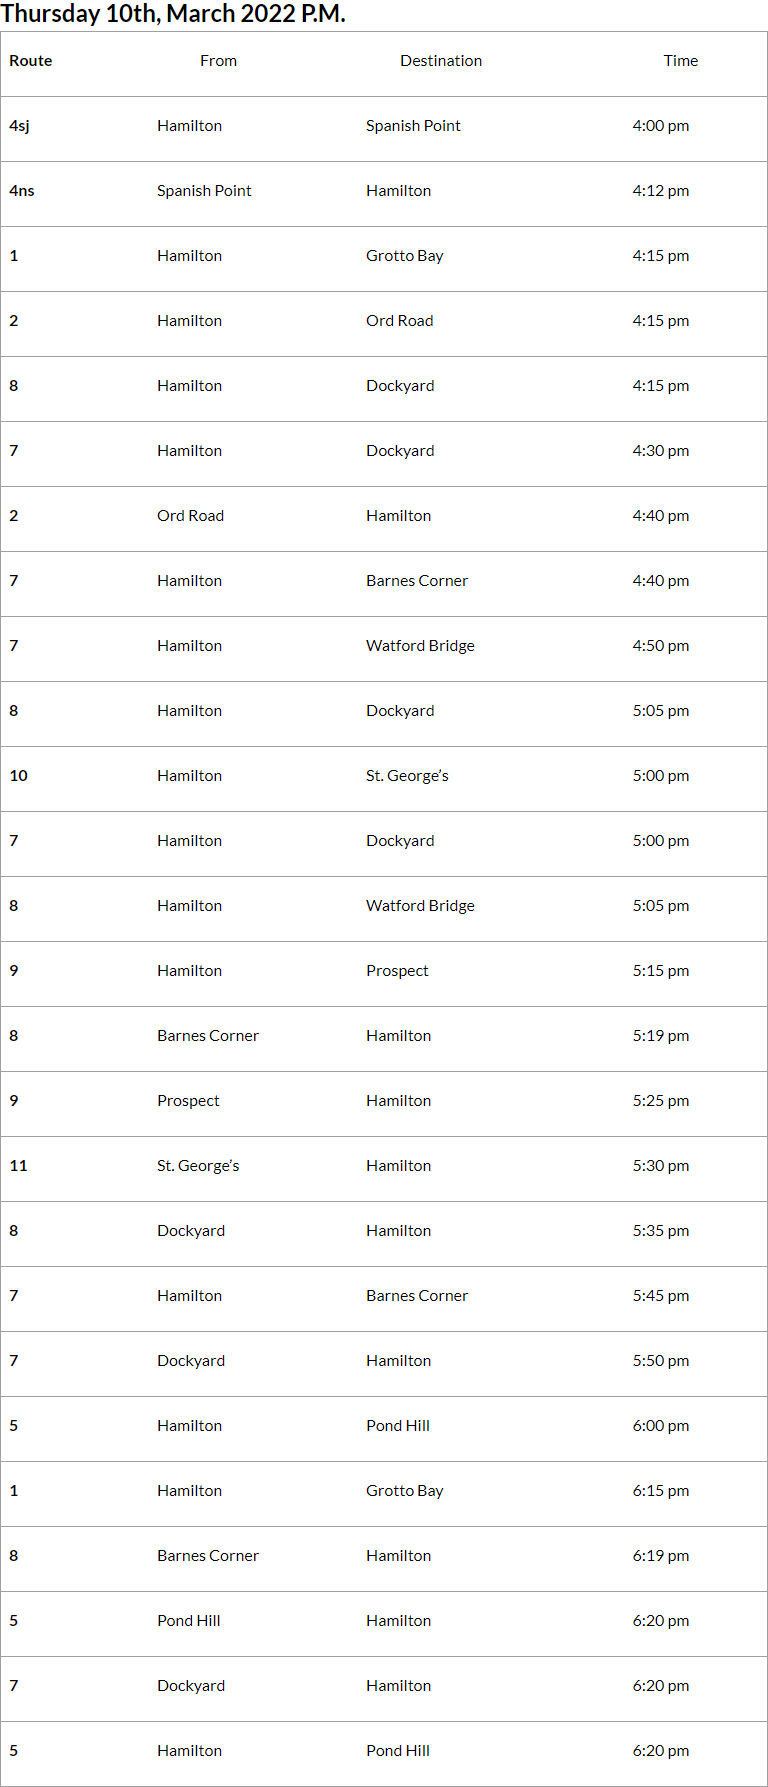Screen dimensions: 768x1787
Task: Click the 6:15 pm Grotto Bay time
Action: coord(660,1491)
